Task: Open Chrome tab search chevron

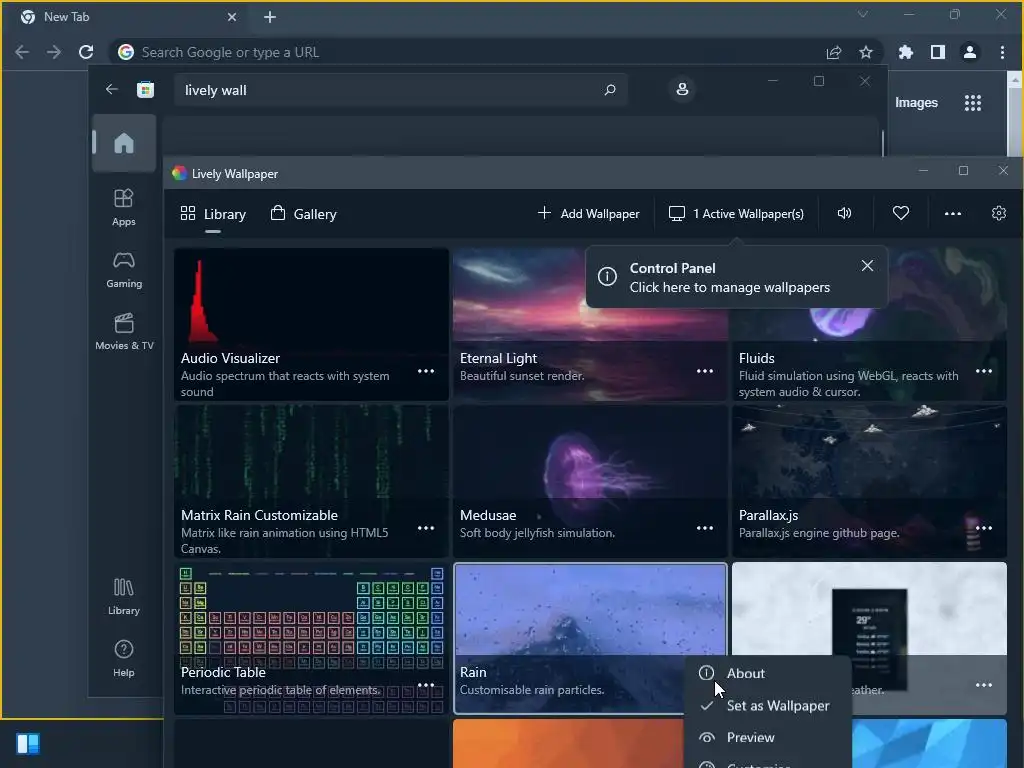Action: coord(863,14)
